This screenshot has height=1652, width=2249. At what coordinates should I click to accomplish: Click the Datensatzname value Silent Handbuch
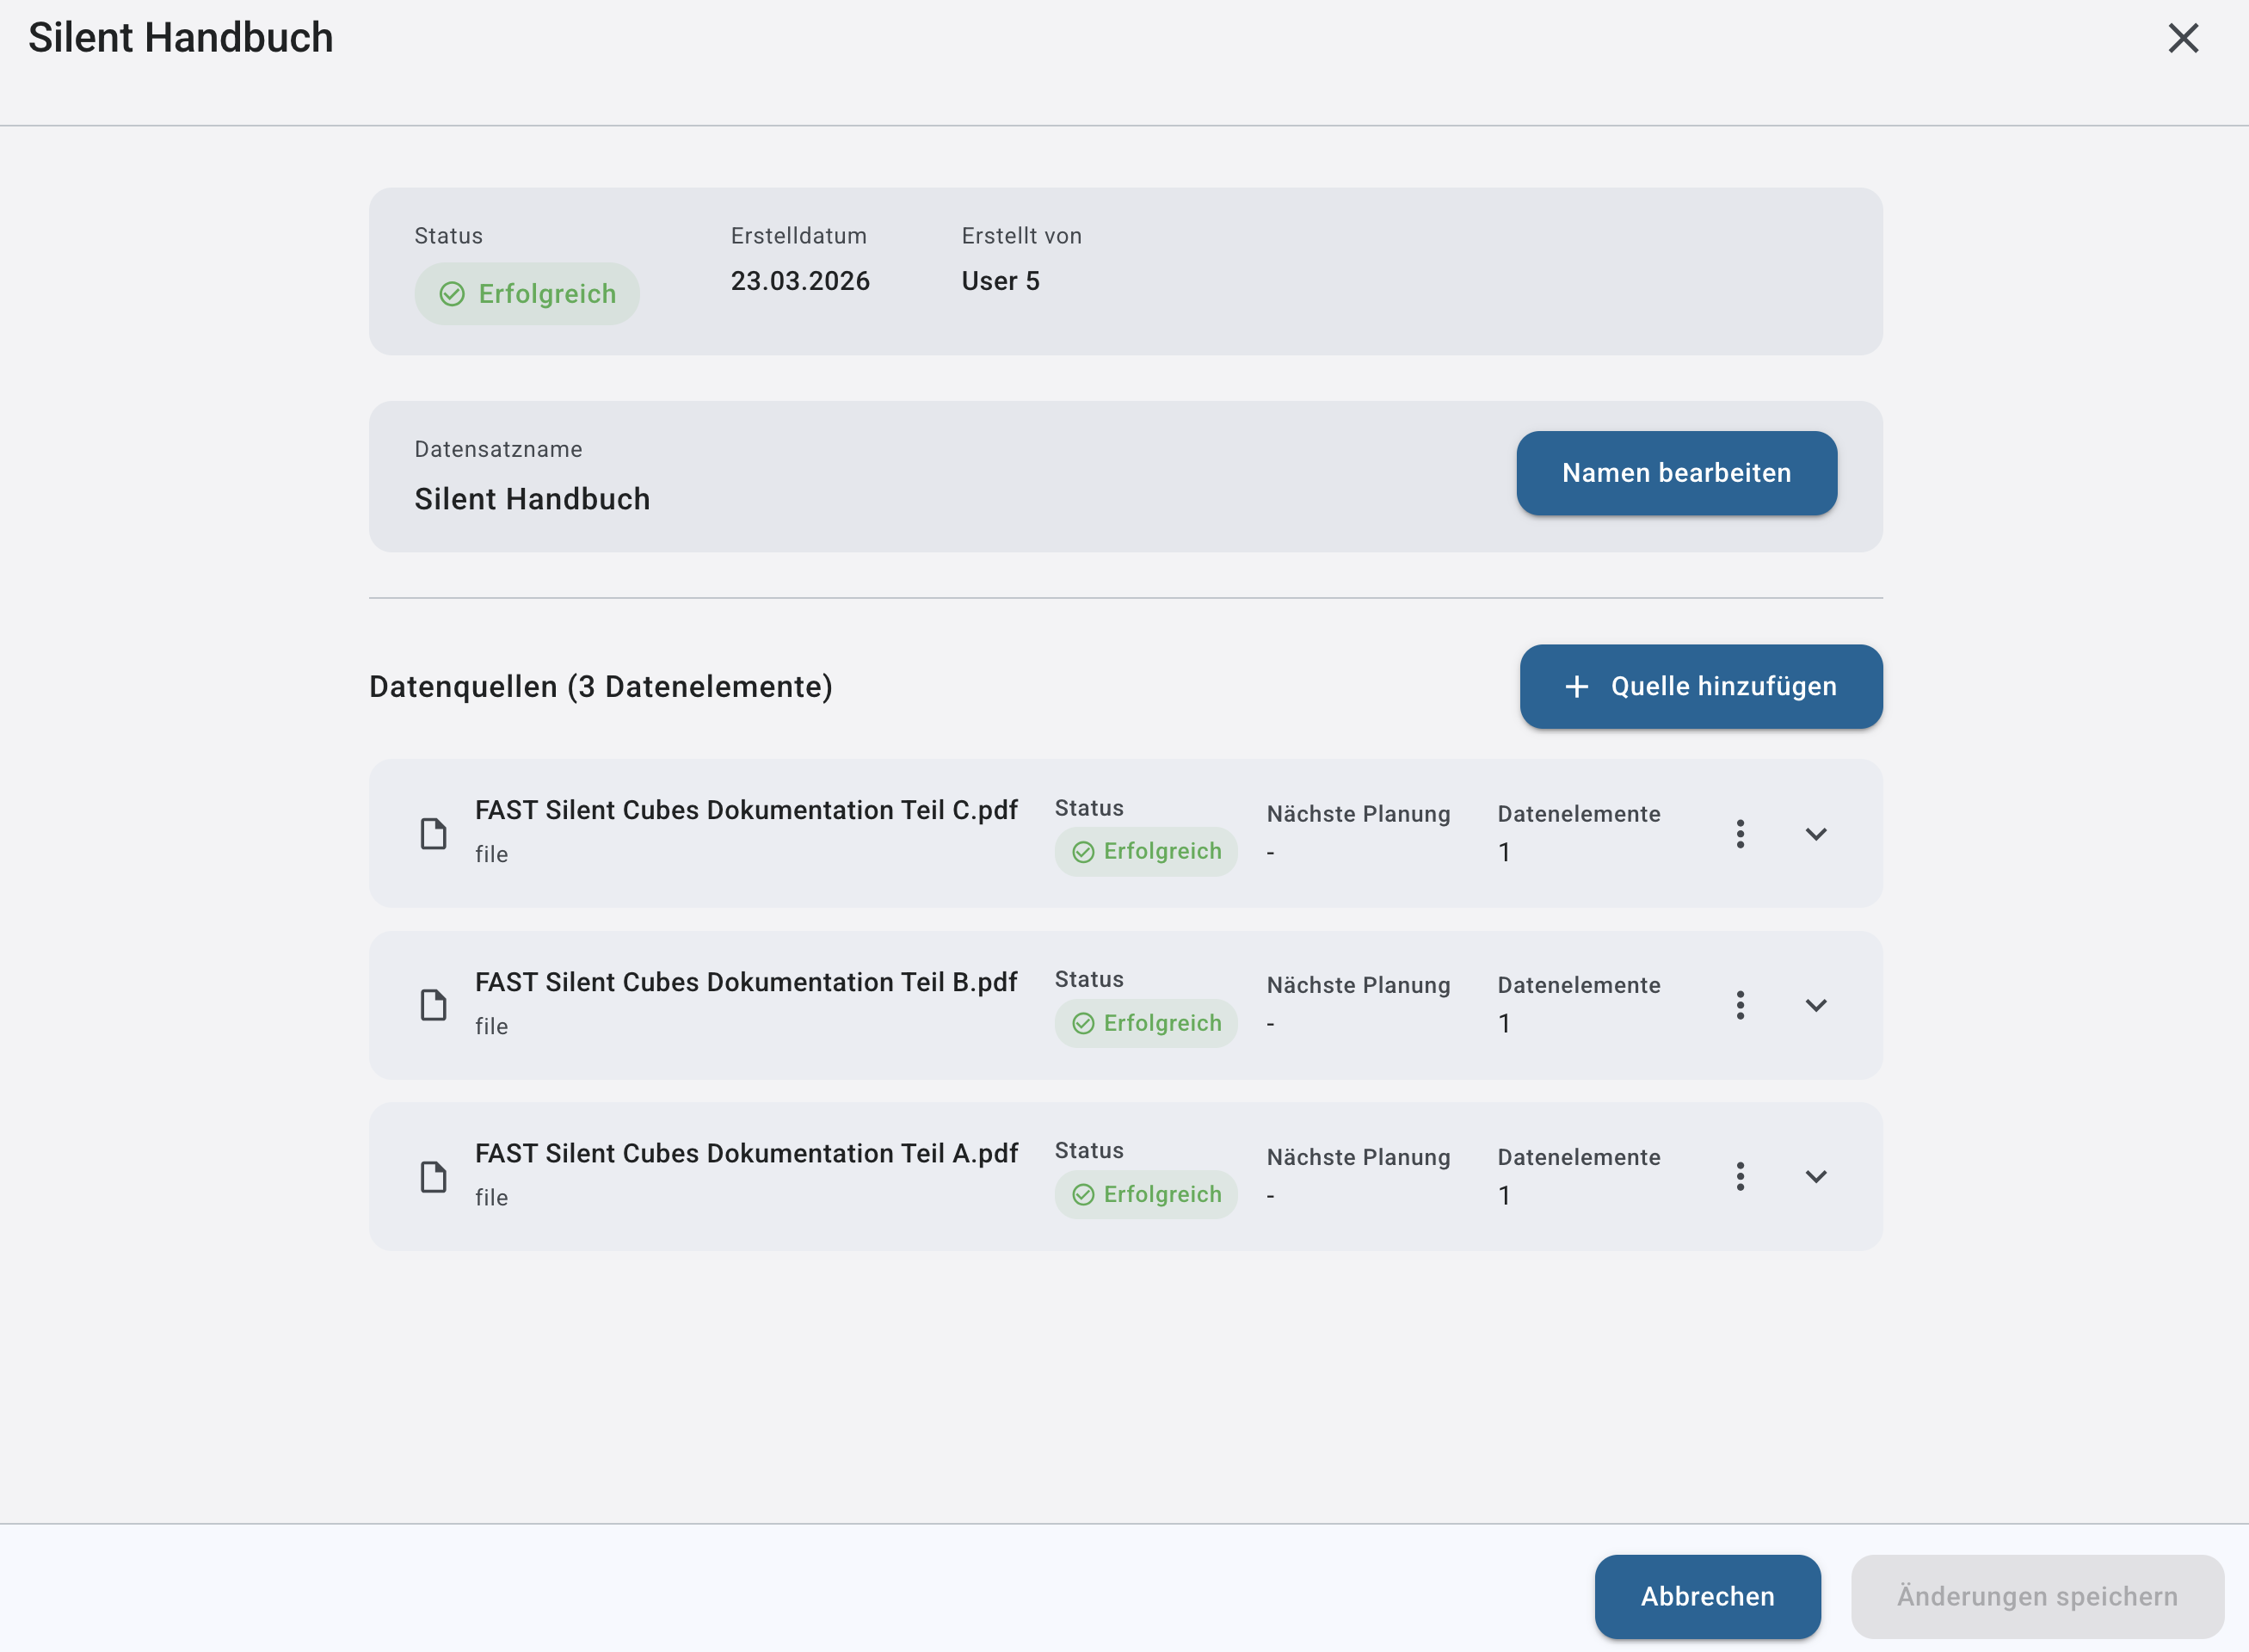coord(532,499)
